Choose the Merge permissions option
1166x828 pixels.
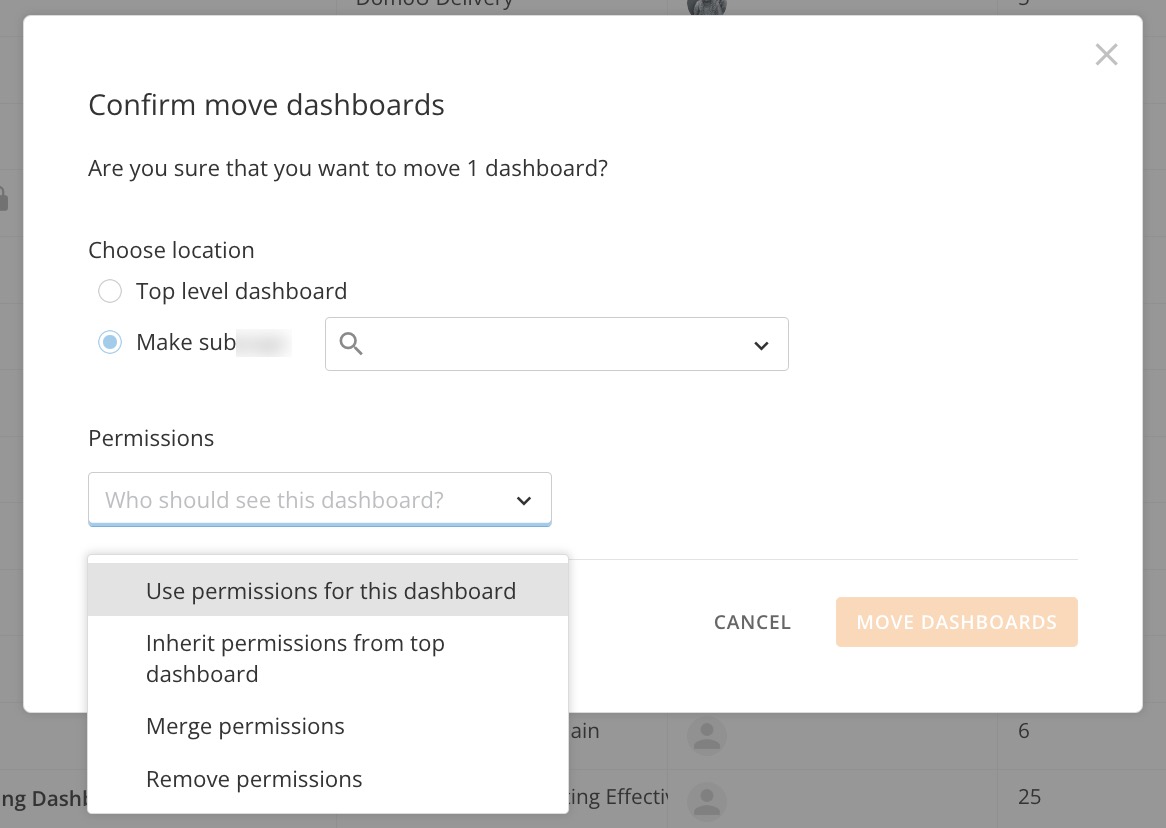[245, 726]
